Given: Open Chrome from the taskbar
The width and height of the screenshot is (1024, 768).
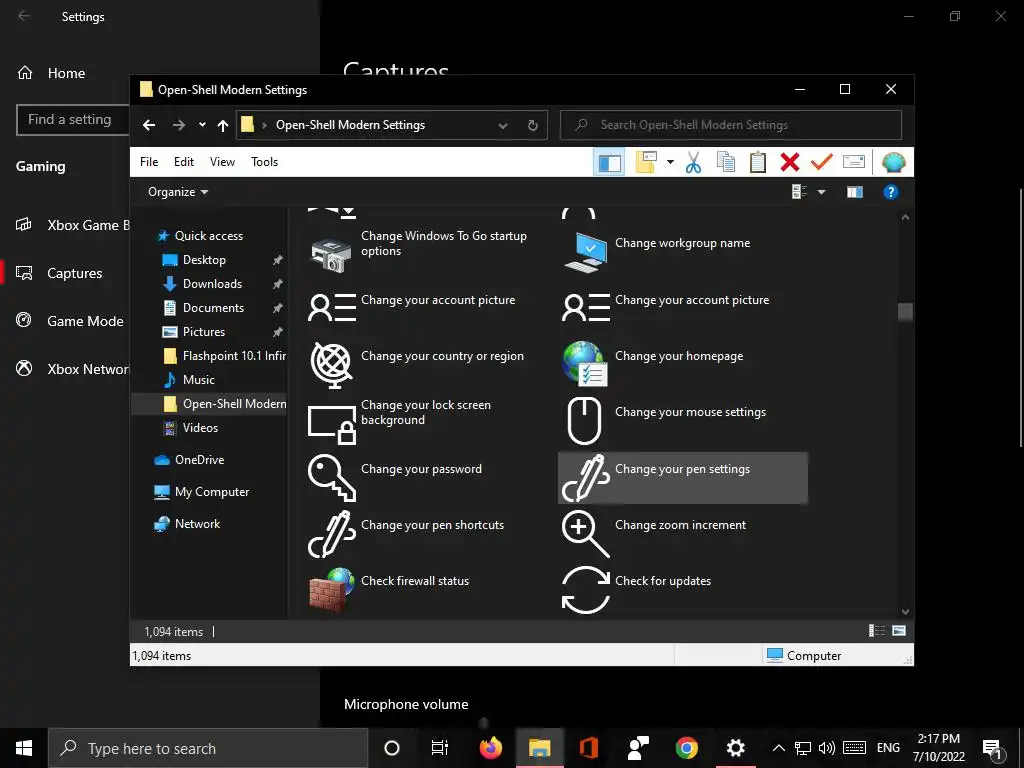Looking at the screenshot, I should [x=686, y=748].
